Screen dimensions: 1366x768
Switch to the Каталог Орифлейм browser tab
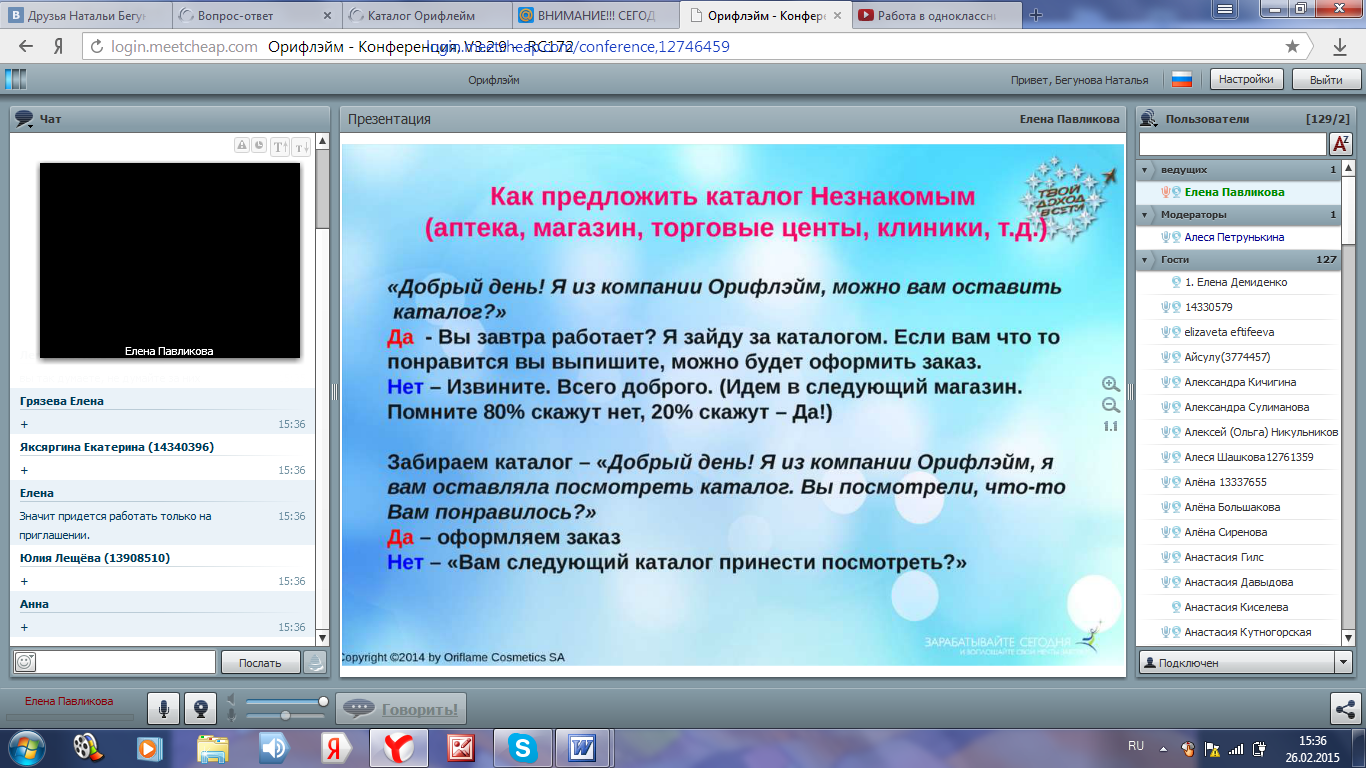tap(428, 15)
